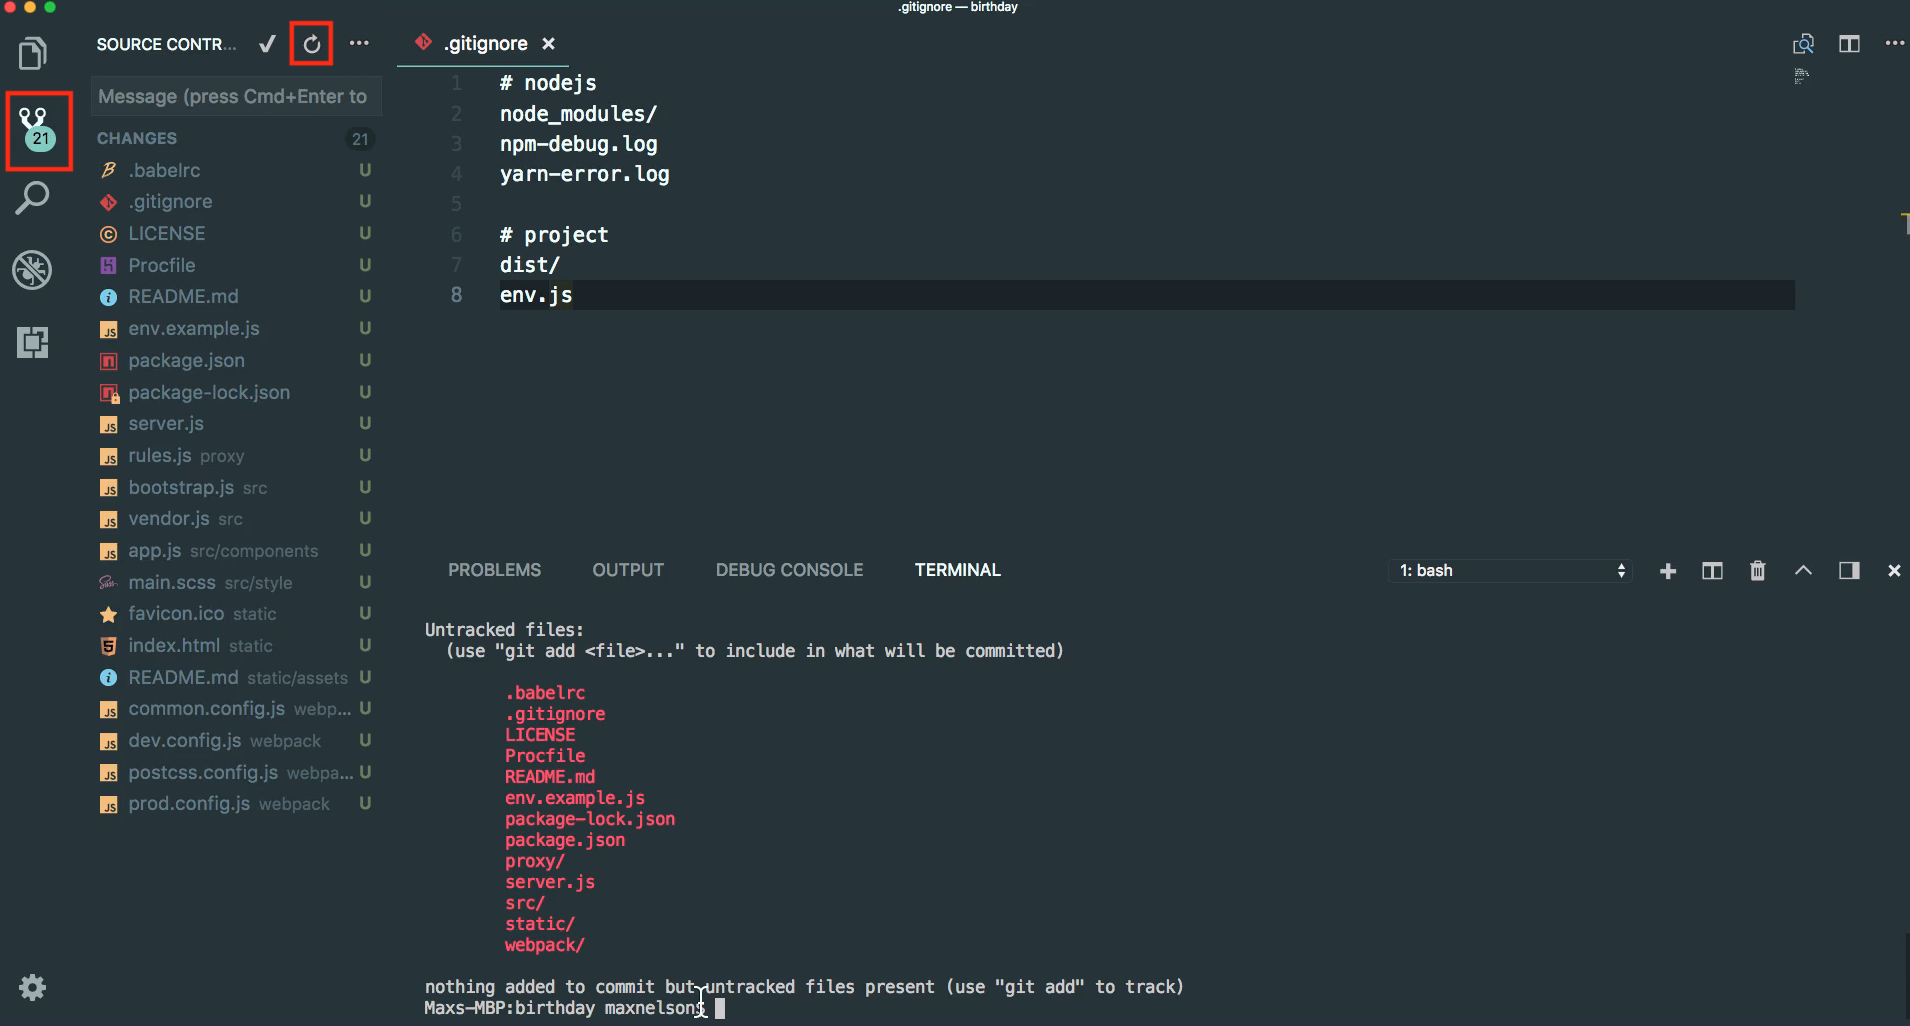The width and height of the screenshot is (1910, 1026).
Task: Open the Manage gear icon
Action: (33, 988)
